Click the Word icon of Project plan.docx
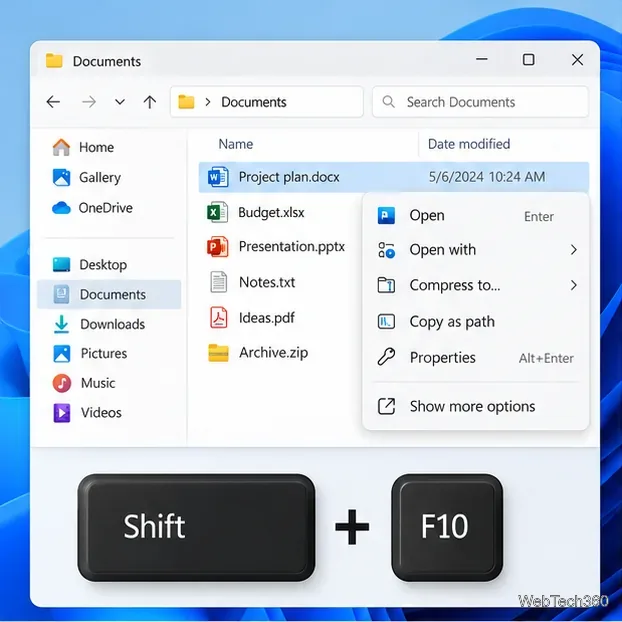 click(218, 177)
